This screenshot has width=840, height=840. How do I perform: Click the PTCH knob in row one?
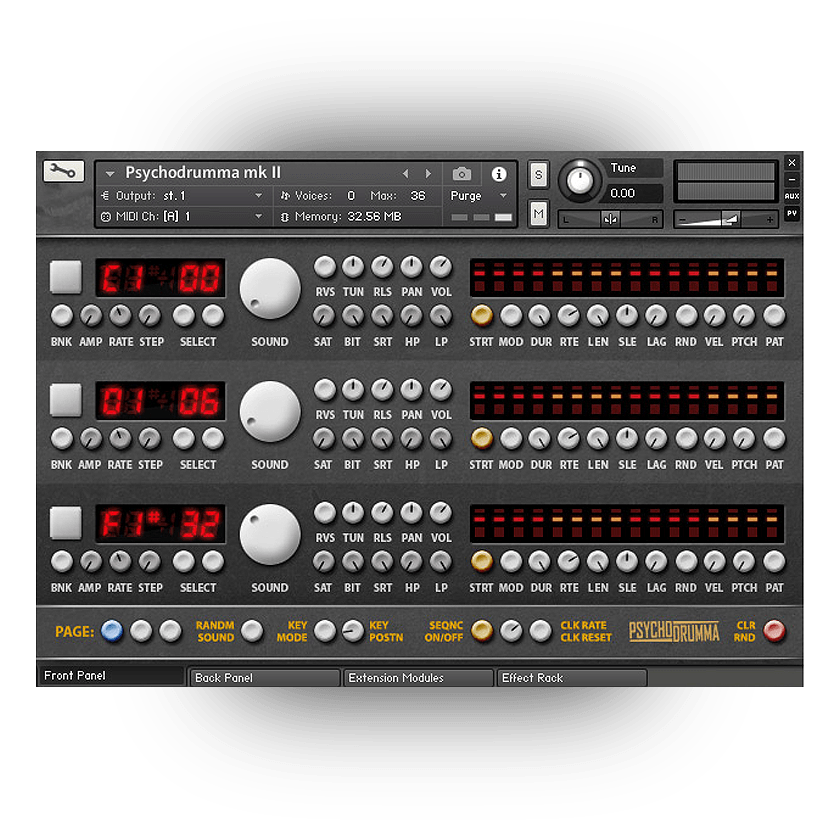coord(744,316)
